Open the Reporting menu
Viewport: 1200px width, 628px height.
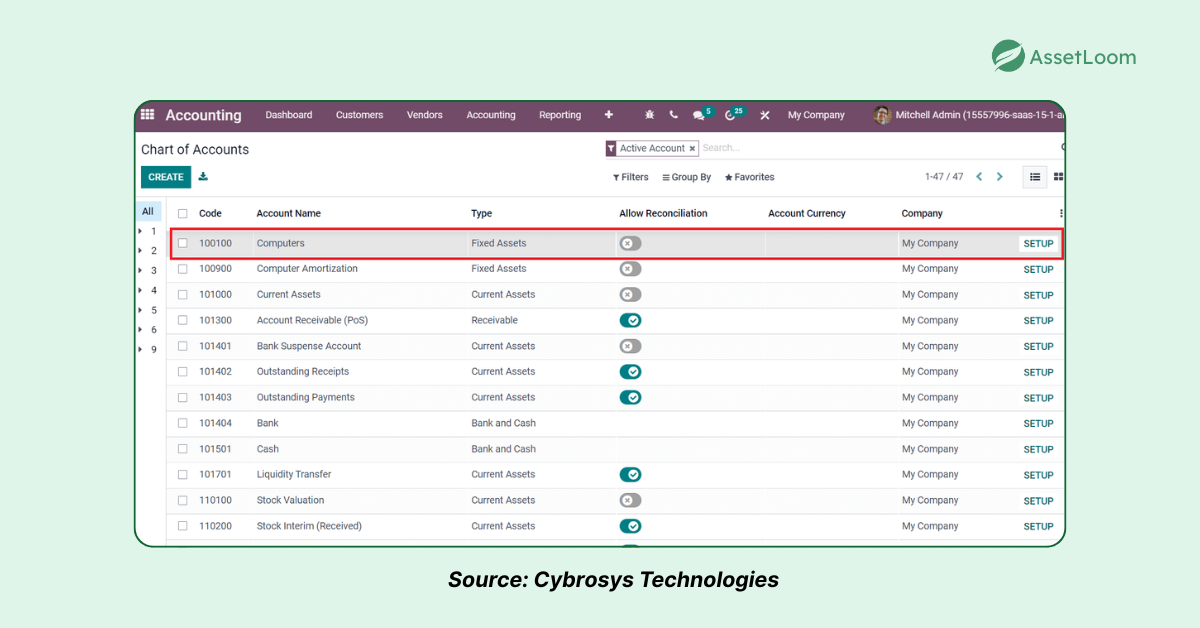(560, 114)
